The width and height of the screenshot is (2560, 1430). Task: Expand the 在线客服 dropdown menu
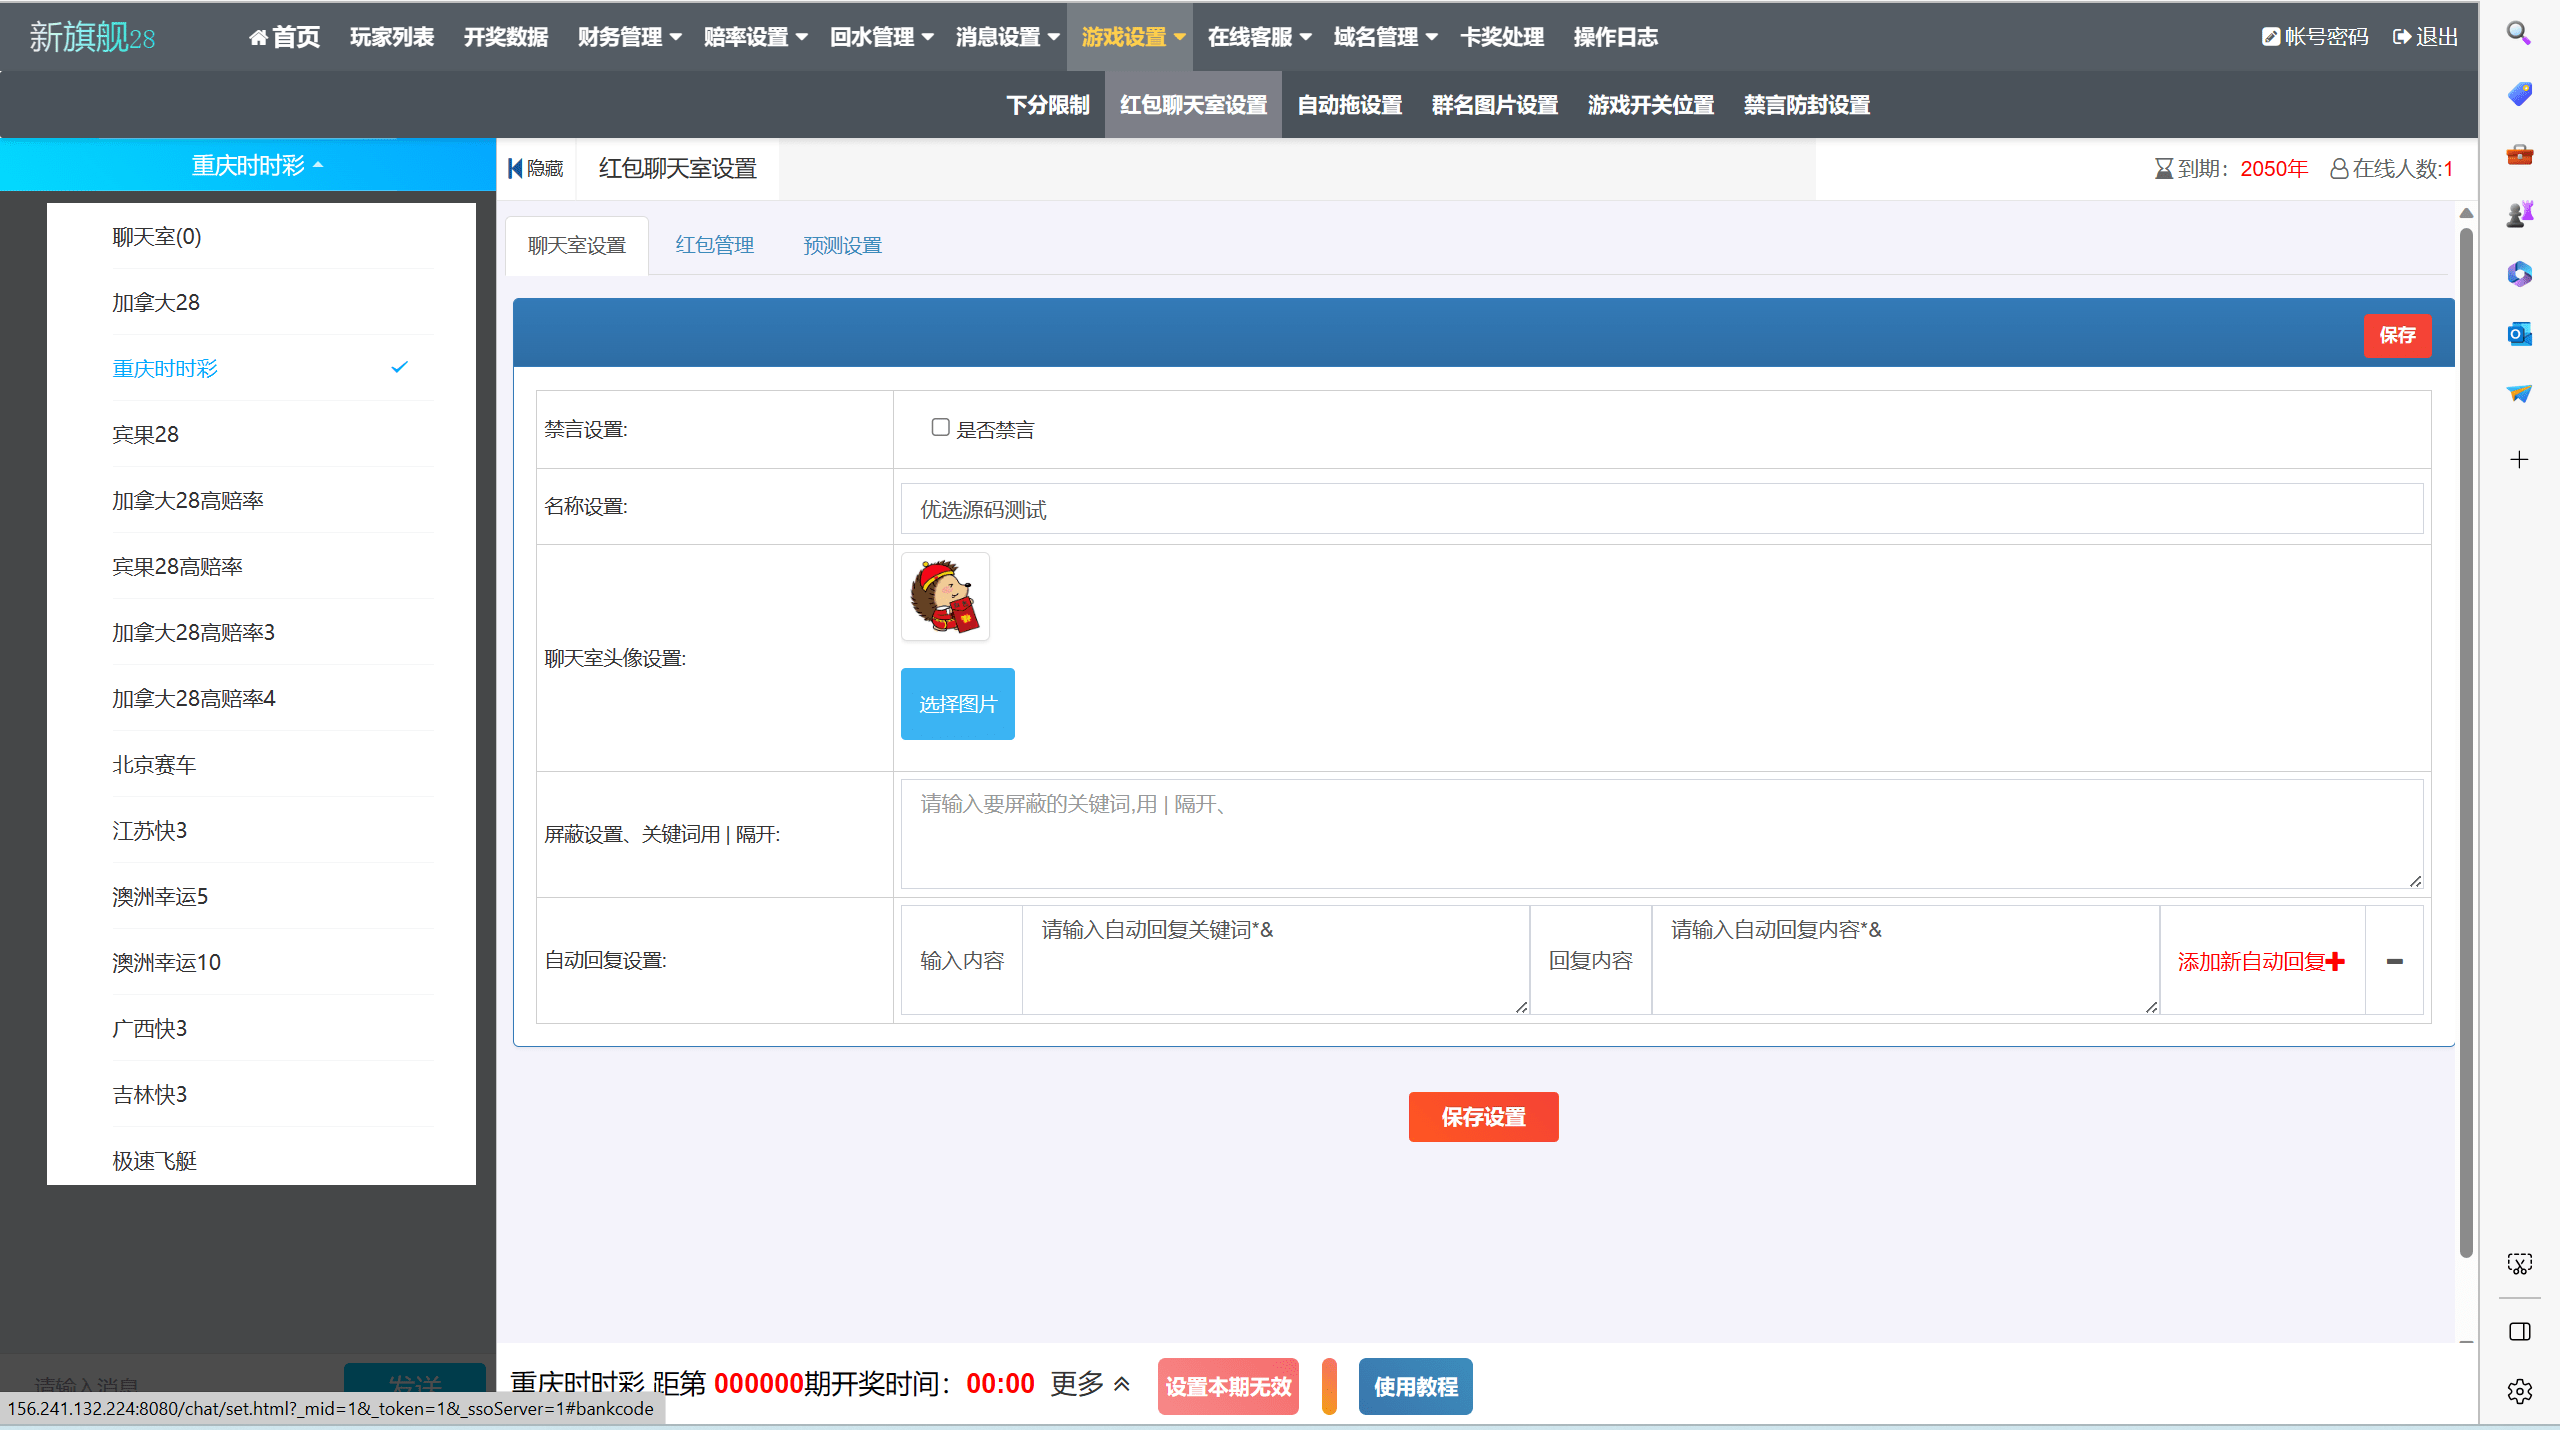1259,37
